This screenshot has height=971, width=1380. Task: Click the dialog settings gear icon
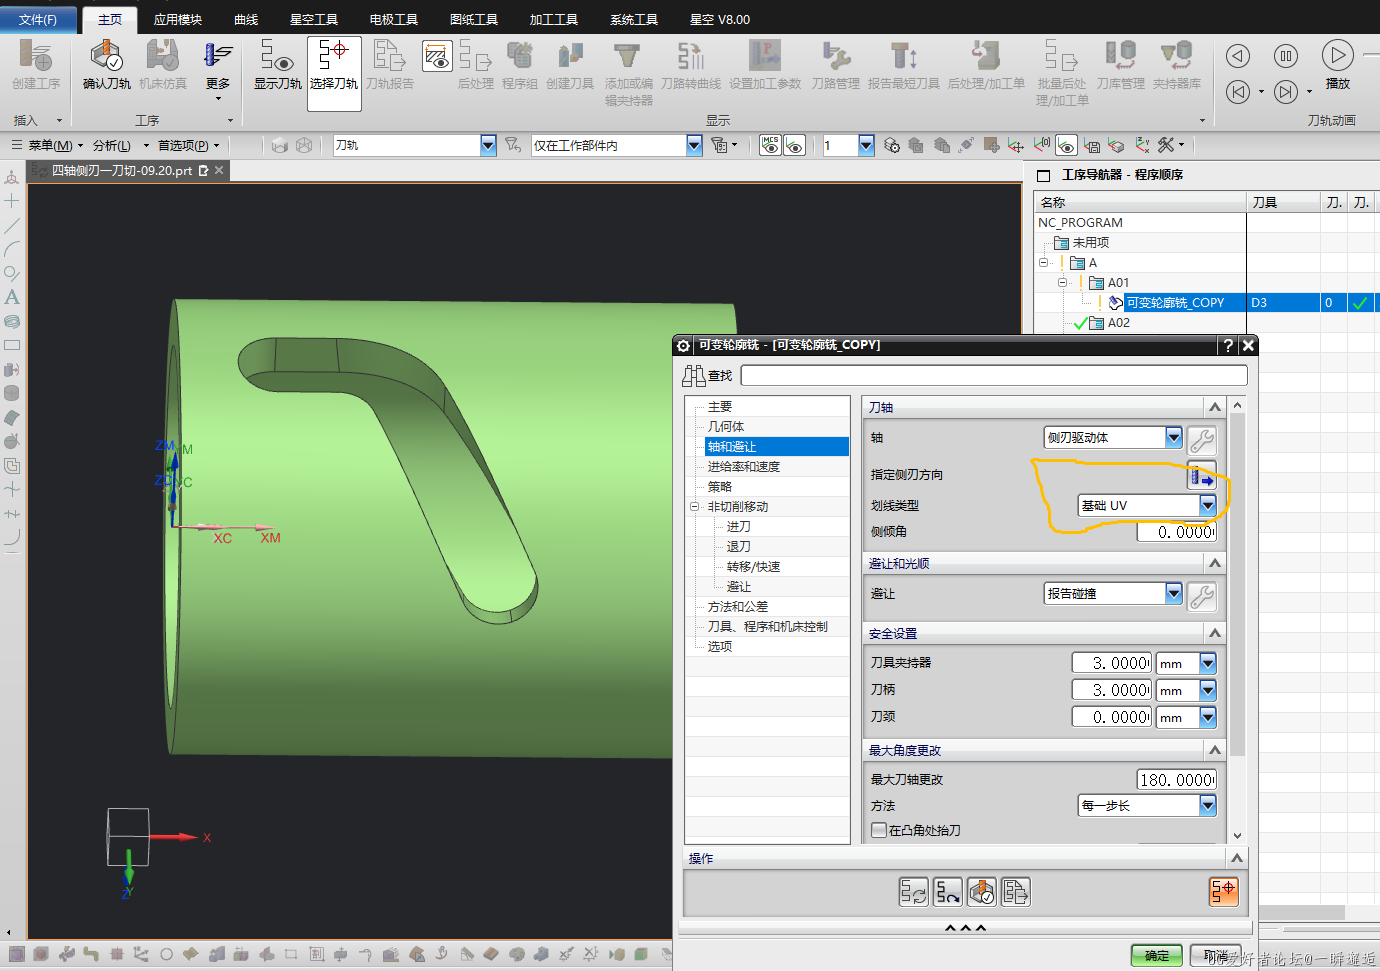(x=683, y=345)
